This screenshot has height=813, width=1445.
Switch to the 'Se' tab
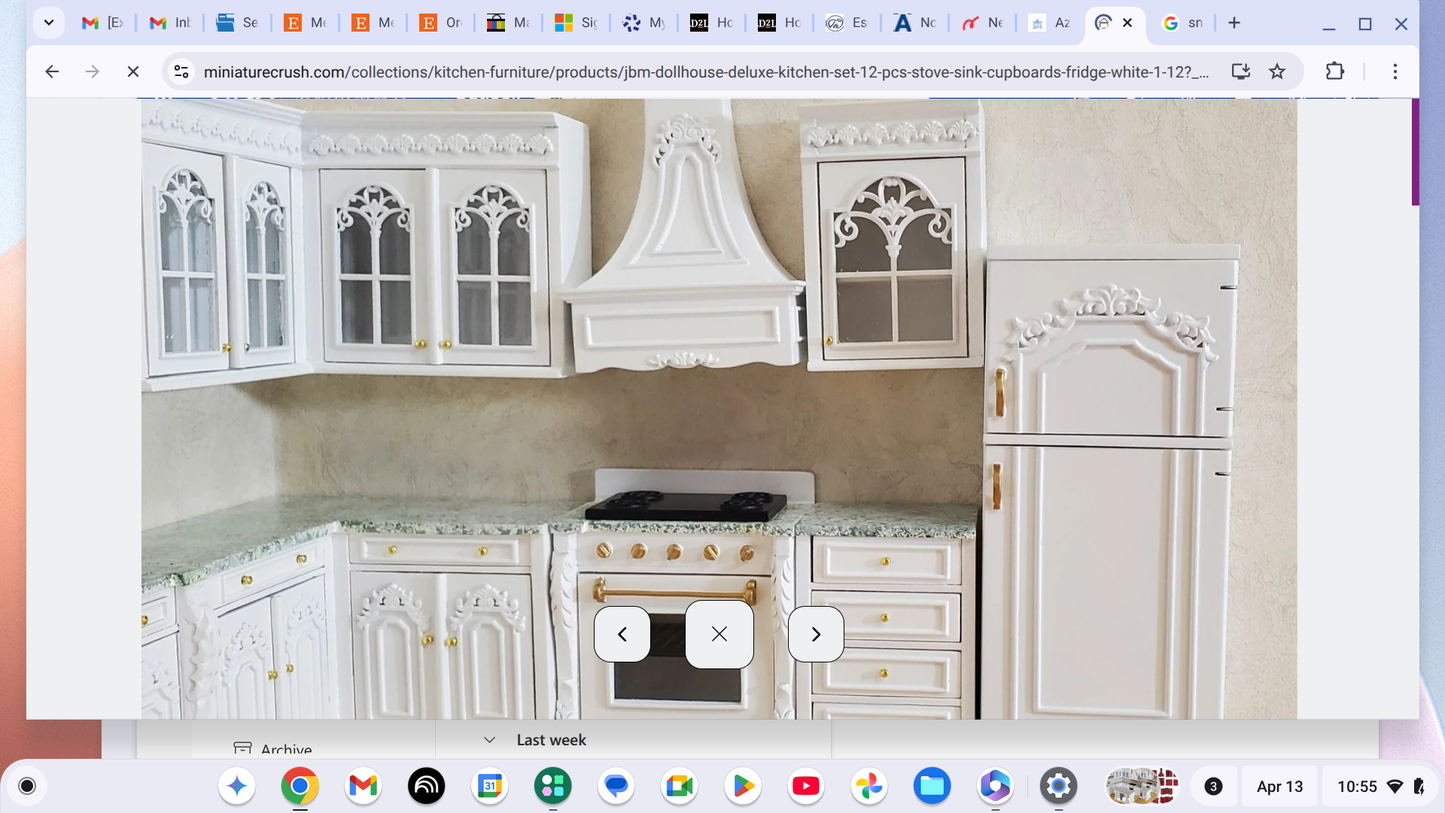[x=237, y=23]
